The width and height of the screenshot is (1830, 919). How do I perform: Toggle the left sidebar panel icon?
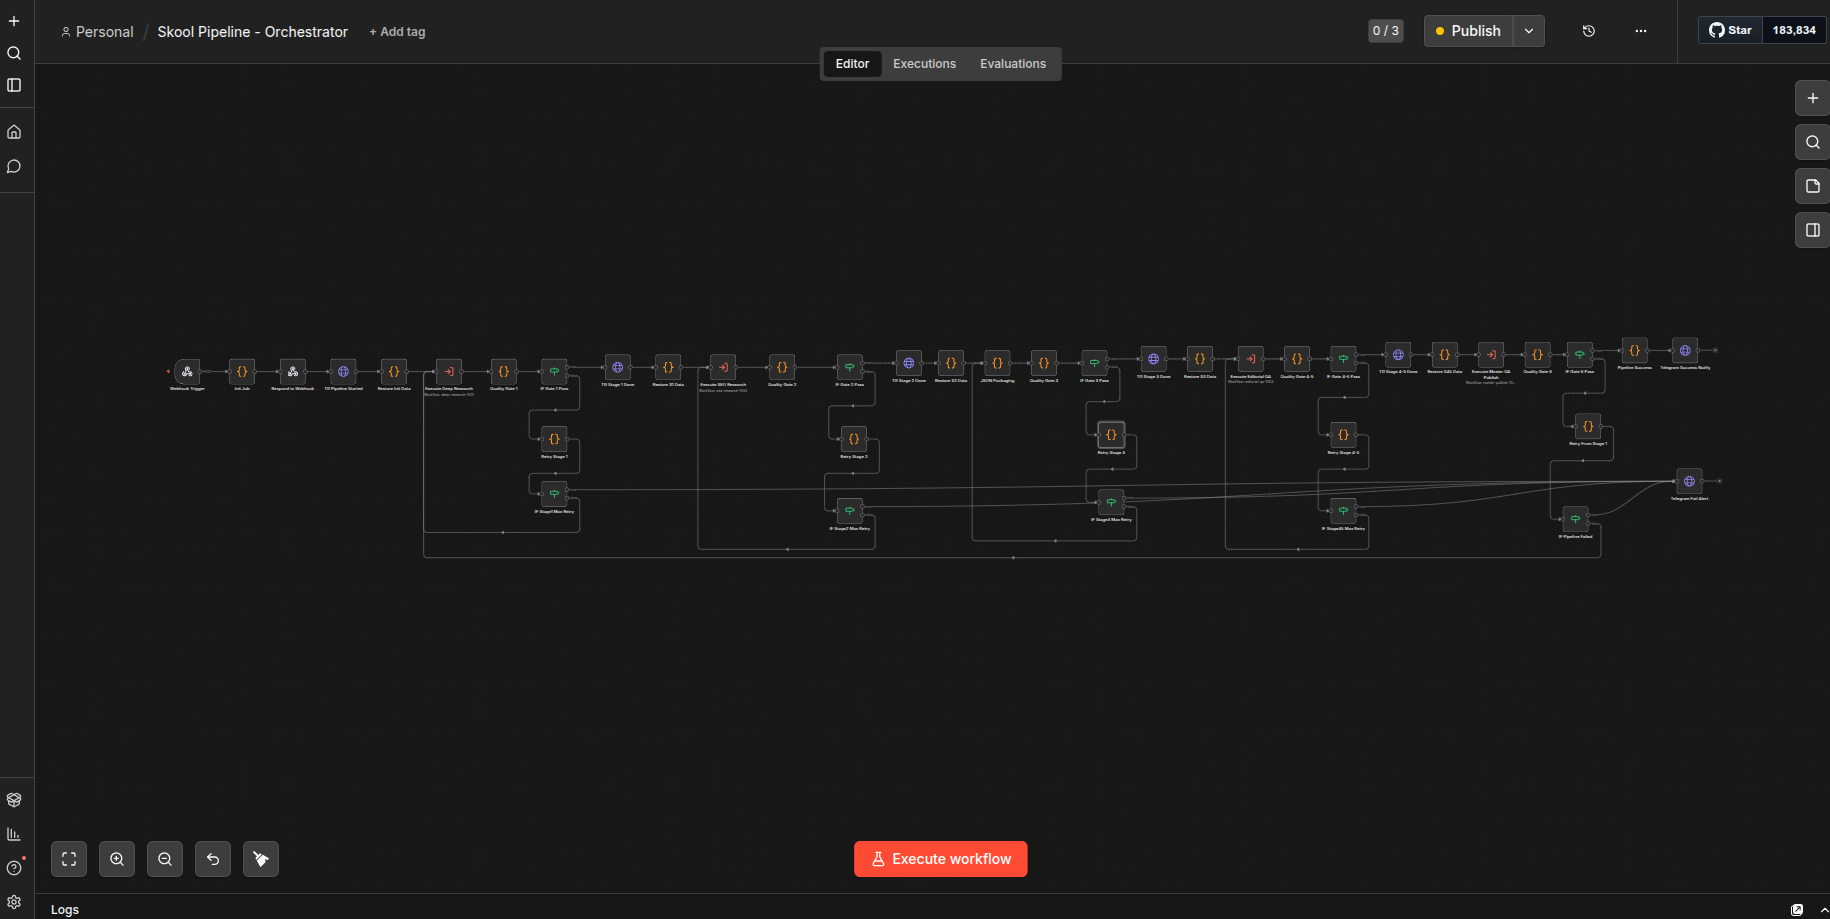tap(14, 85)
